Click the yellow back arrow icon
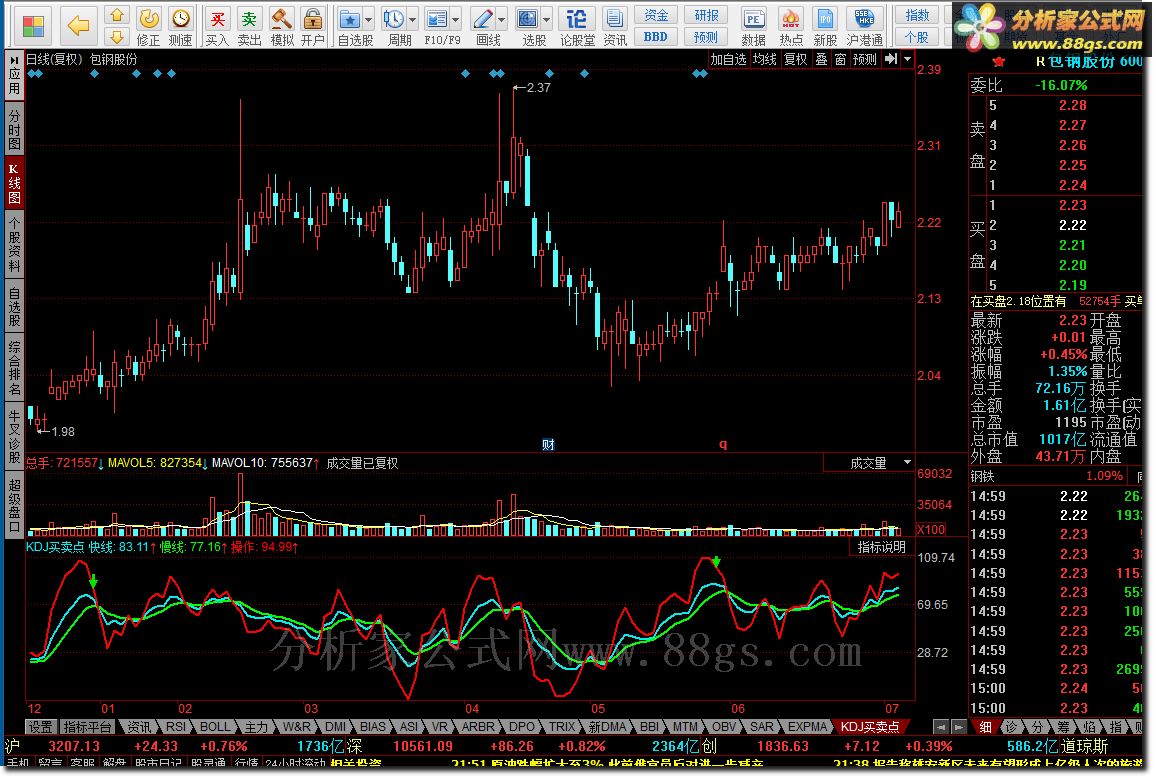The width and height of the screenshot is (1154, 777). pyautogui.click(x=78, y=26)
